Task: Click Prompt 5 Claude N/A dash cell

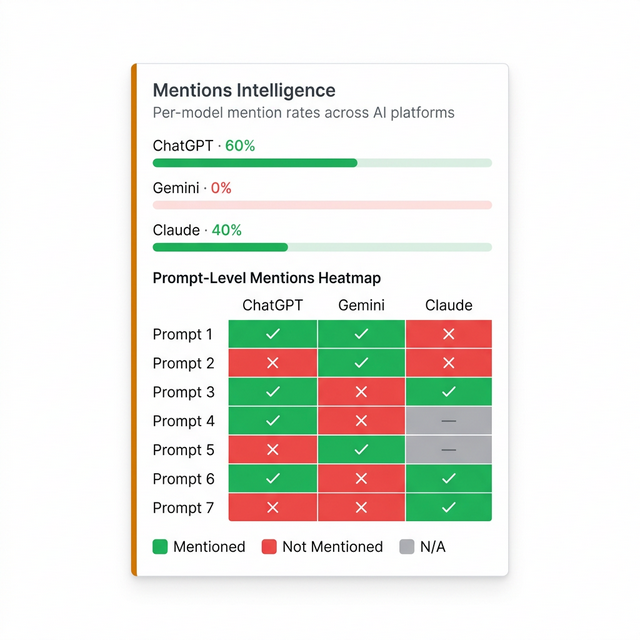Action: coord(449,450)
